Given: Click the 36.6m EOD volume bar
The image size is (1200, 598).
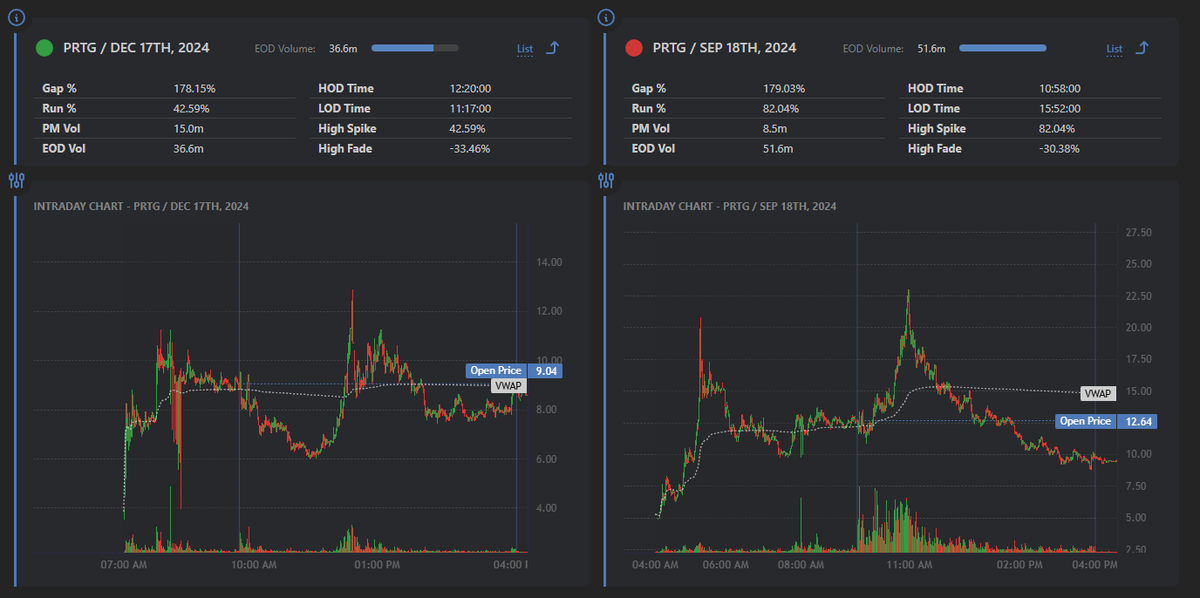Looking at the screenshot, I should (415, 48).
